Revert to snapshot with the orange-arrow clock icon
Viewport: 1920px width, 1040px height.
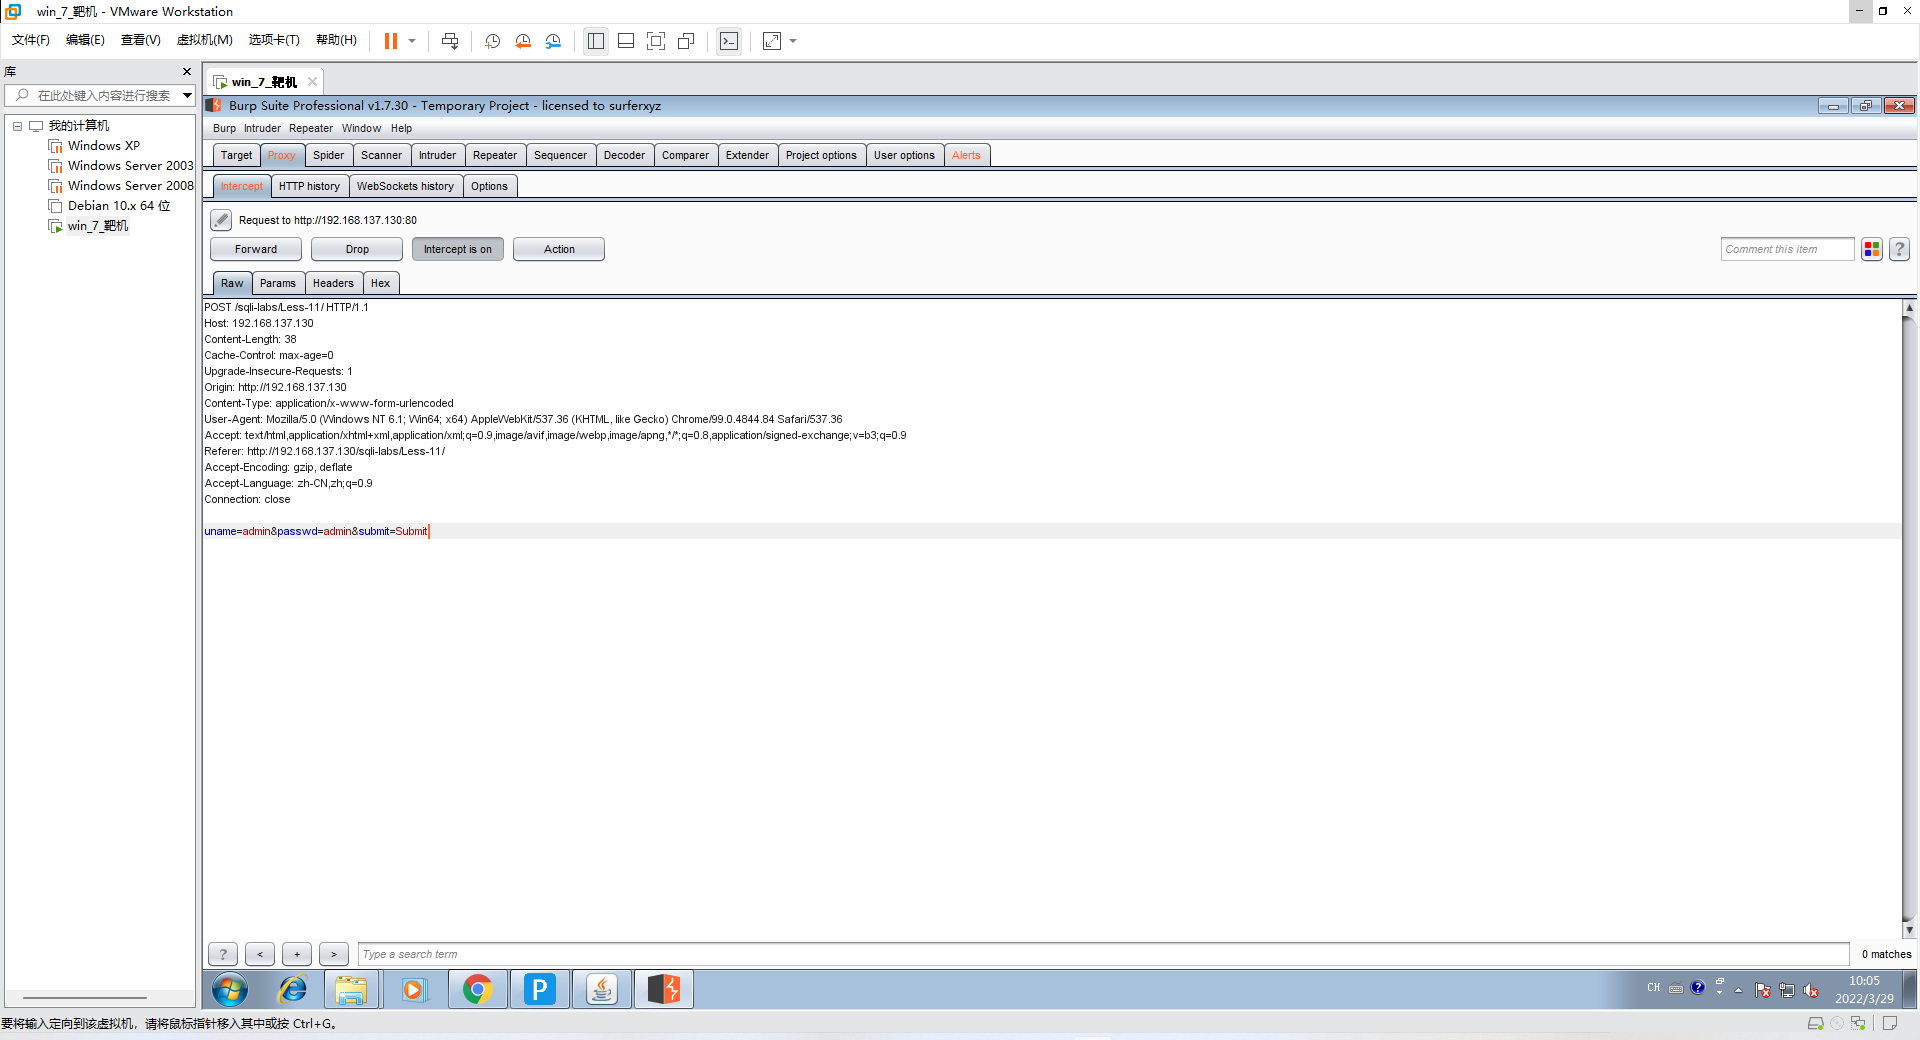point(523,41)
